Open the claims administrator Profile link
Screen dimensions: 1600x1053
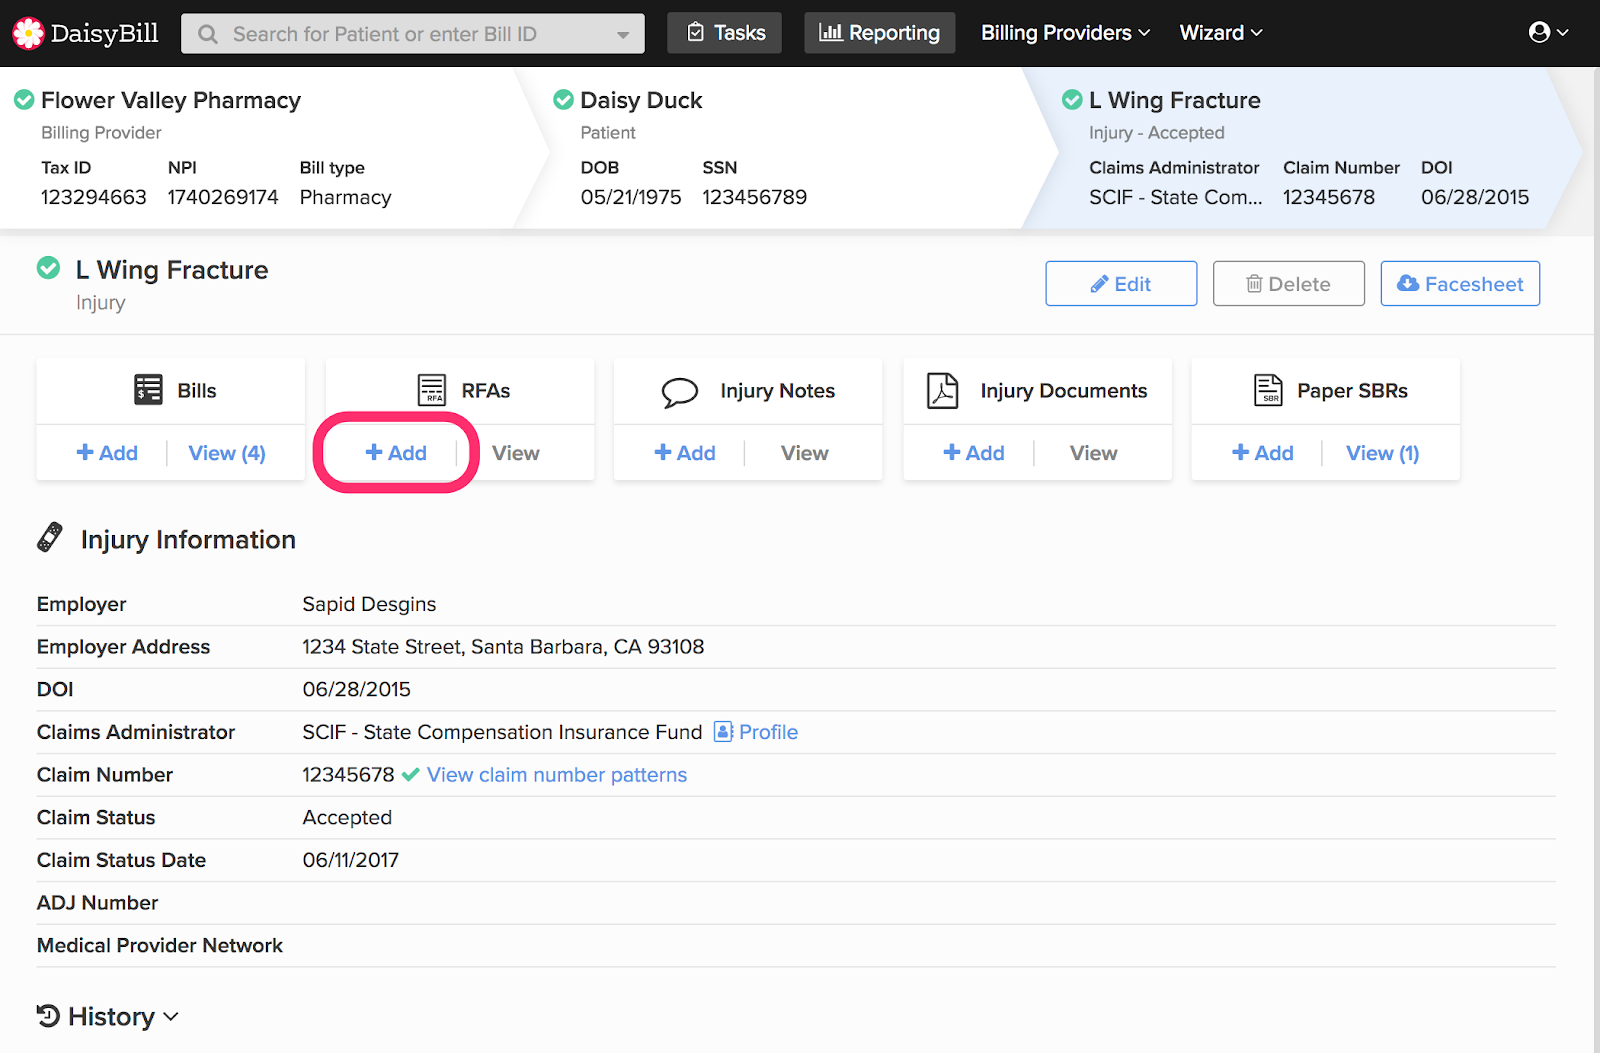coord(768,732)
